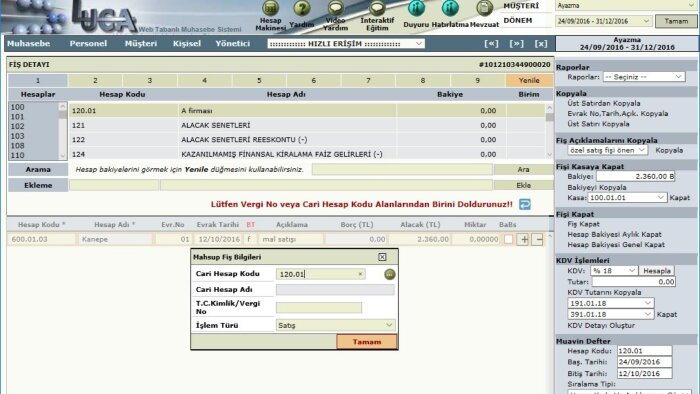Click the Üst Satırı Kopyala link

pyautogui.click(x=598, y=124)
